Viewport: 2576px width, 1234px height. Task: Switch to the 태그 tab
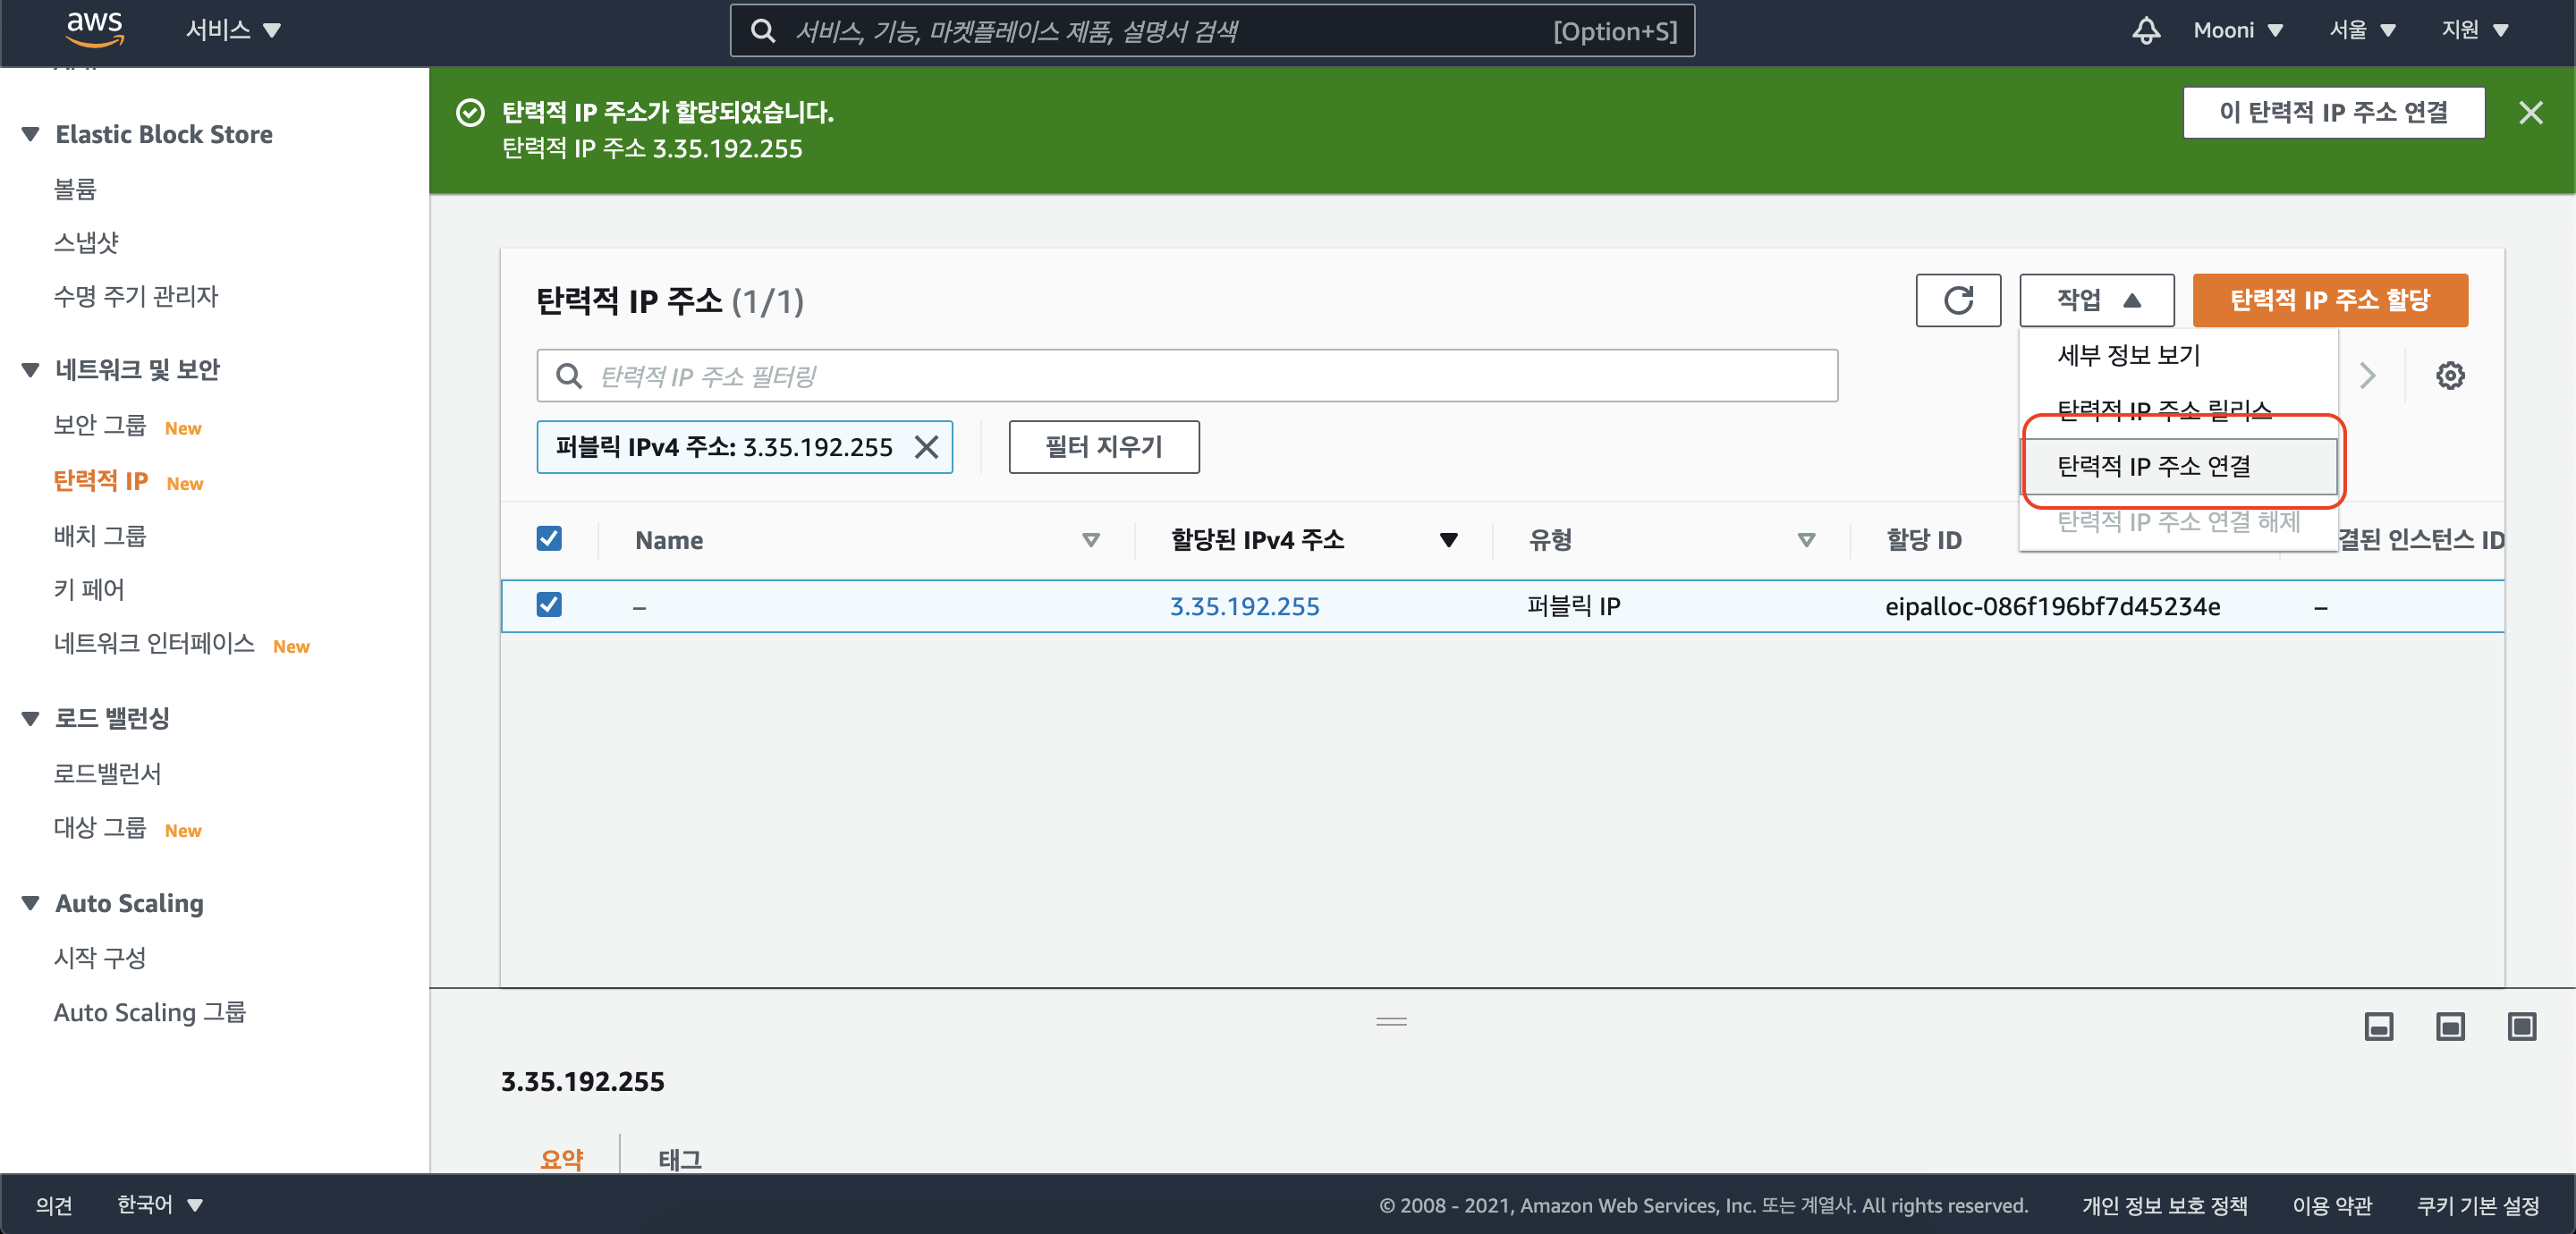pyautogui.click(x=680, y=1158)
